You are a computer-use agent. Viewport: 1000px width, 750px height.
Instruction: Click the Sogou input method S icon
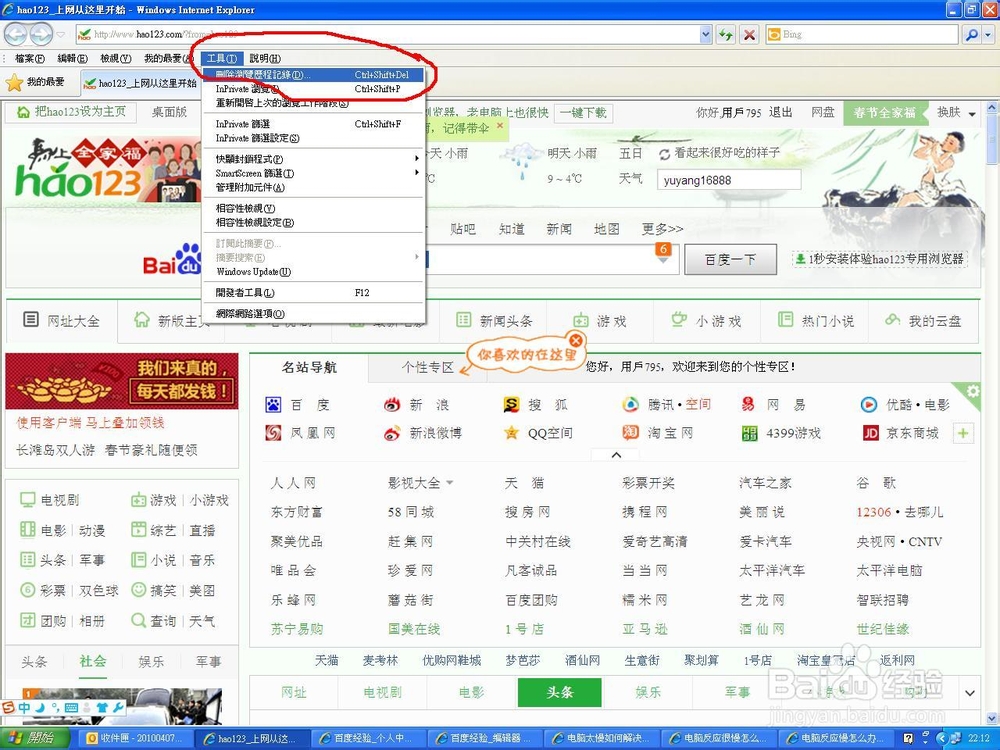[8, 707]
